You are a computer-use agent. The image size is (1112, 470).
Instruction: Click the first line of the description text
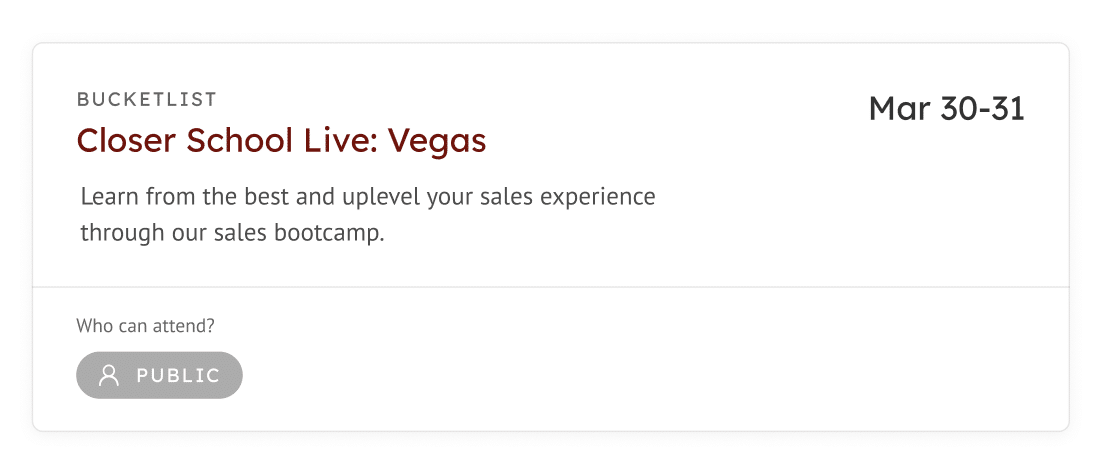click(x=368, y=196)
